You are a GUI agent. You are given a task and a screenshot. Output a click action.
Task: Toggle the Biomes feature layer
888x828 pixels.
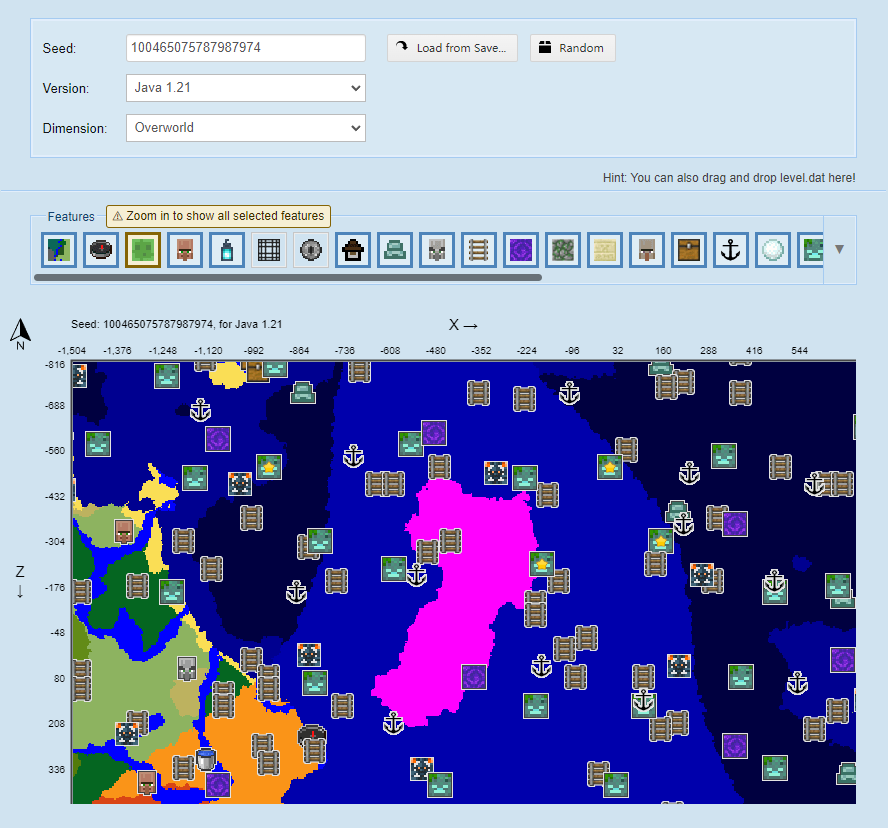coord(59,250)
